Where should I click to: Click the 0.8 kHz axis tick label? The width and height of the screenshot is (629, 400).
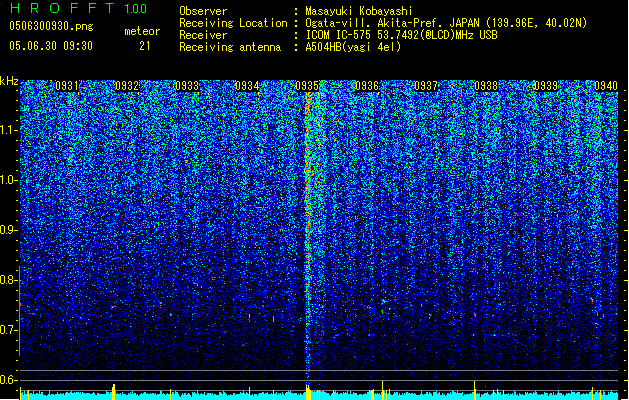tap(9, 280)
